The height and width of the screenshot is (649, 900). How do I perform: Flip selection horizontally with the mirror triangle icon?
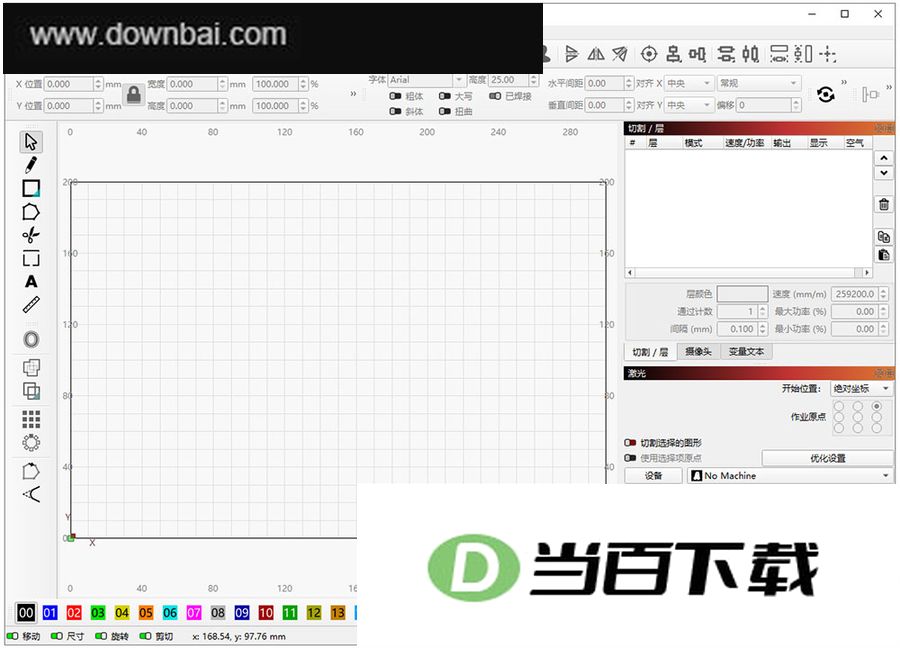click(596, 55)
